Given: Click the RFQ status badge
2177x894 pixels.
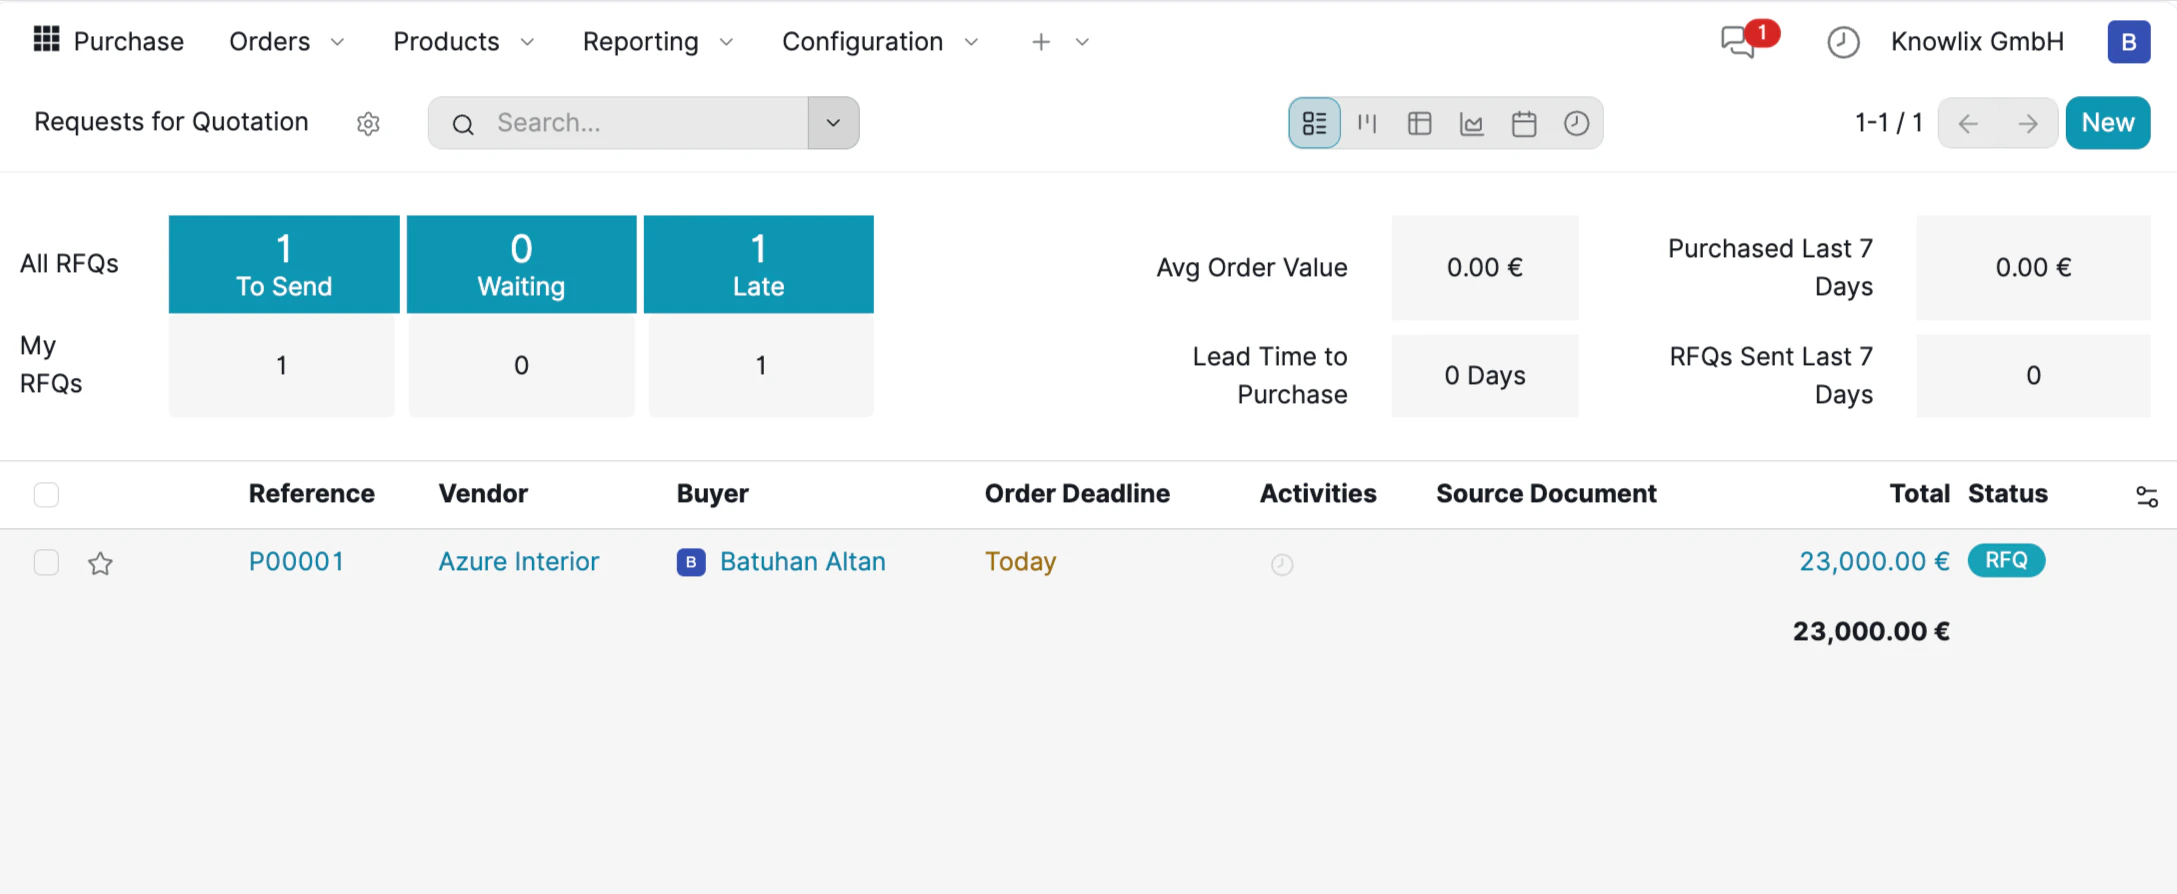Looking at the screenshot, I should tap(2006, 561).
